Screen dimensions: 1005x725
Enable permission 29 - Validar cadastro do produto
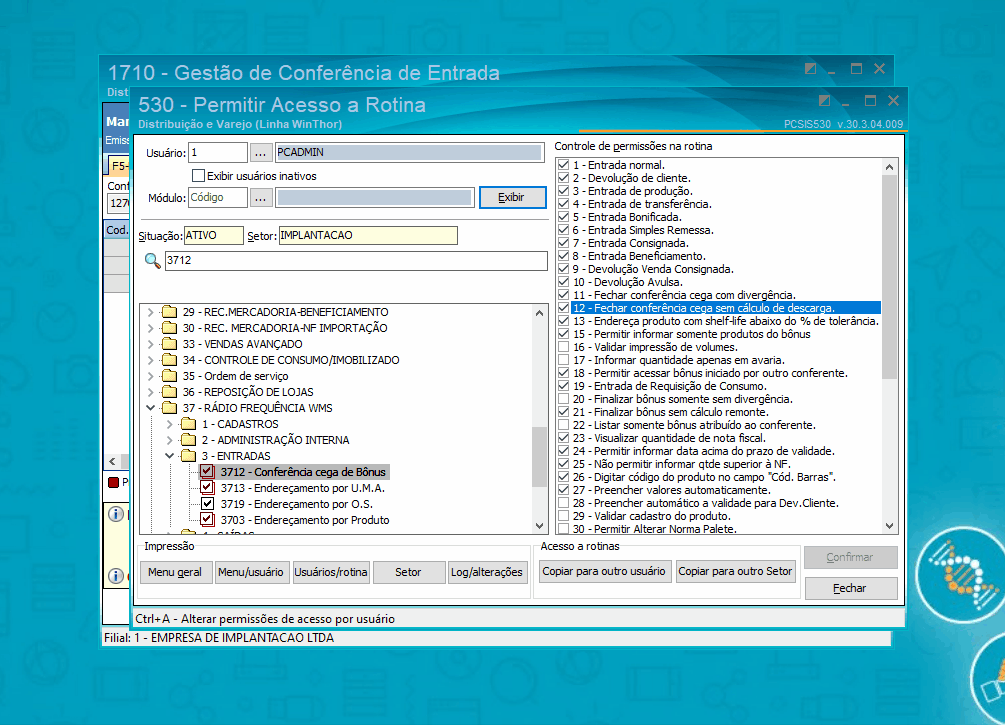click(563, 516)
